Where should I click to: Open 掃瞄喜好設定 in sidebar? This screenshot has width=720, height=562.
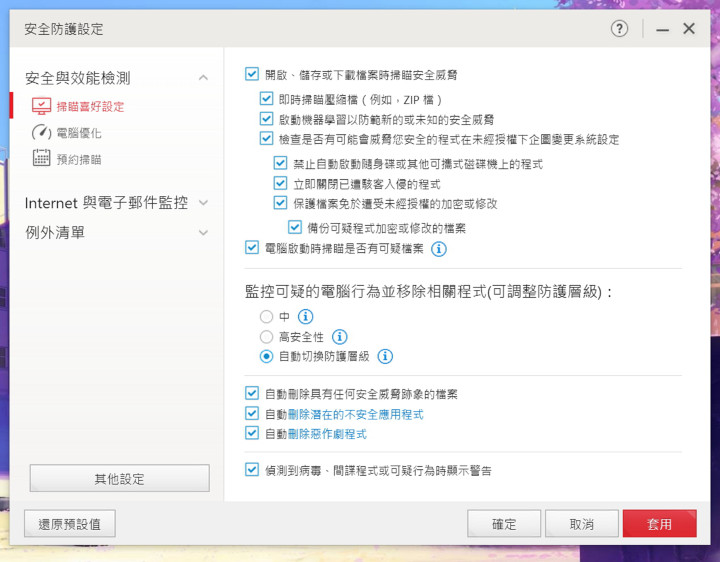(90, 107)
